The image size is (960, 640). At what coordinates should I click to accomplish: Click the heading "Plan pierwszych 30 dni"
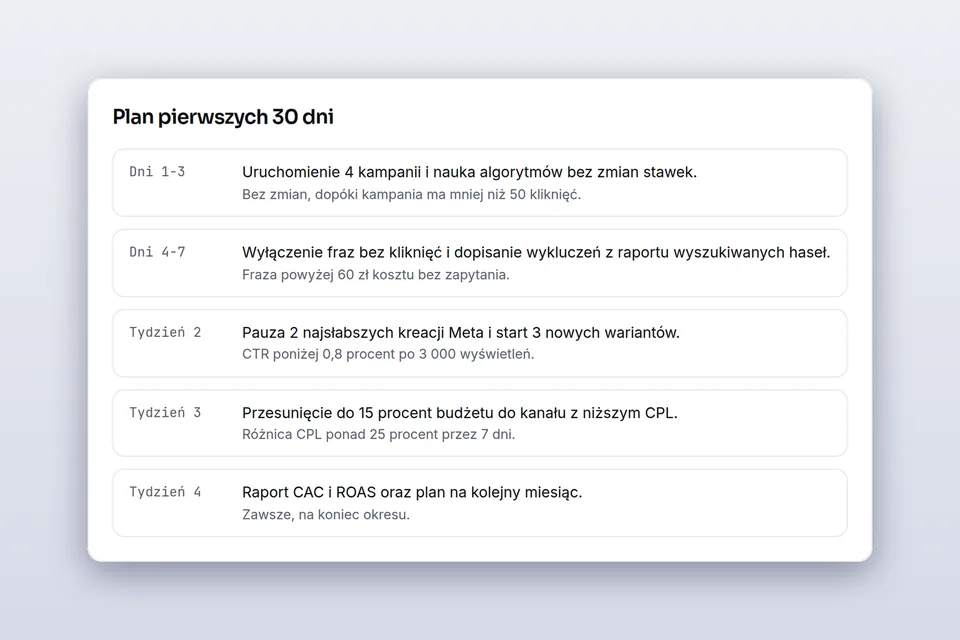[x=223, y=116]
